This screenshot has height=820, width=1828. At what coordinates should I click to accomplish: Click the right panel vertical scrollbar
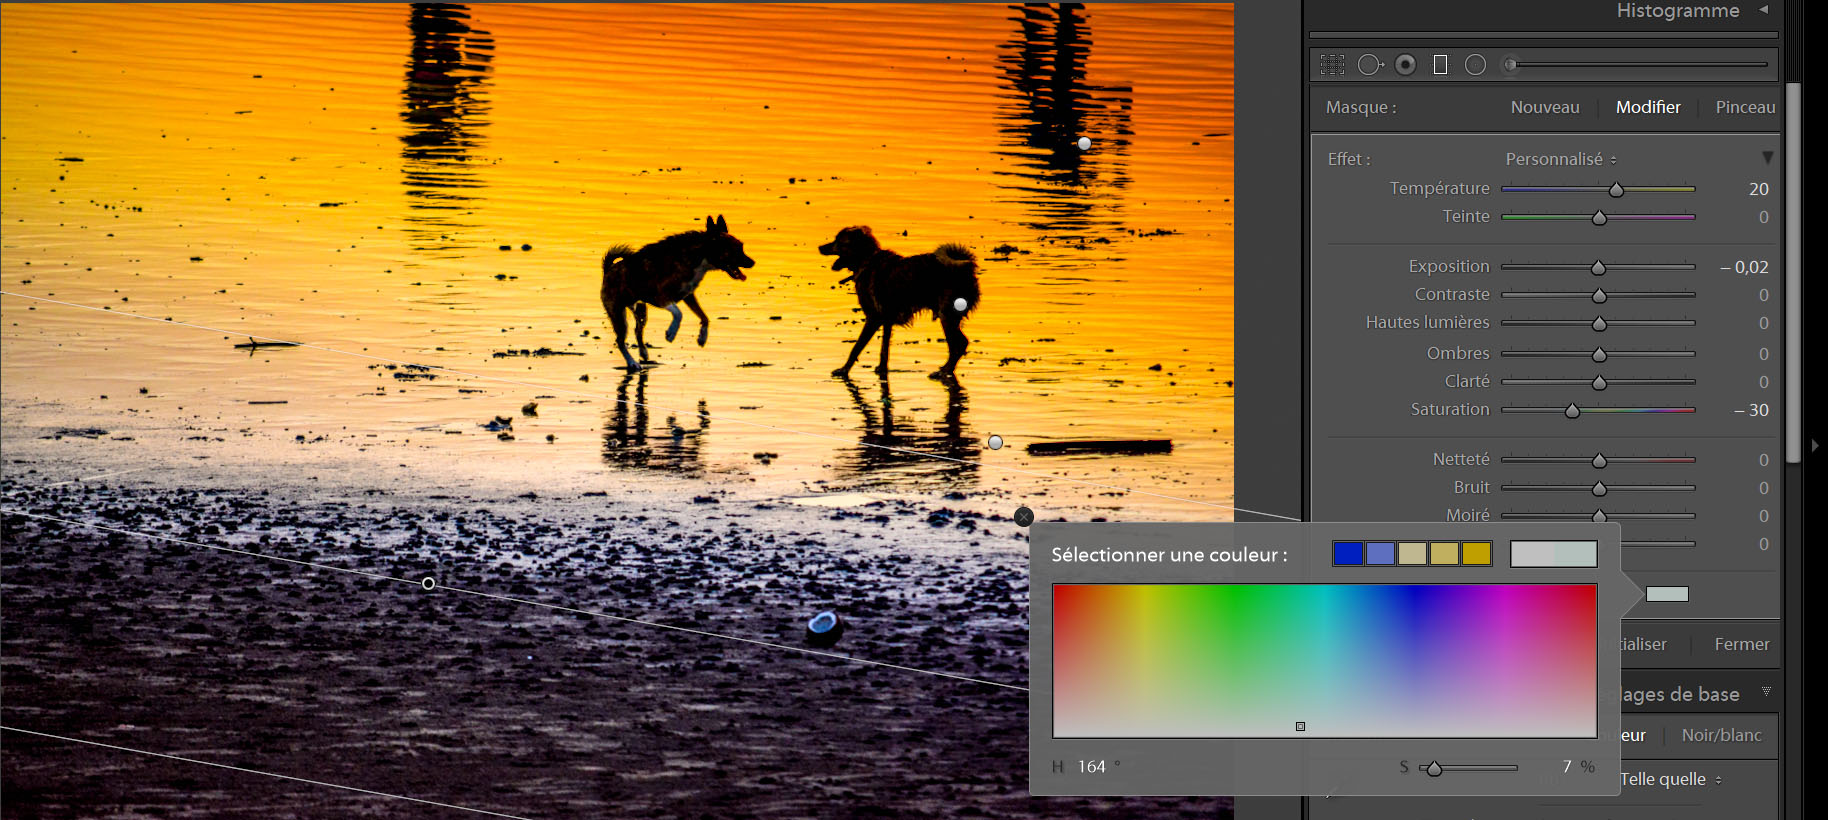tap(1793, 272)
